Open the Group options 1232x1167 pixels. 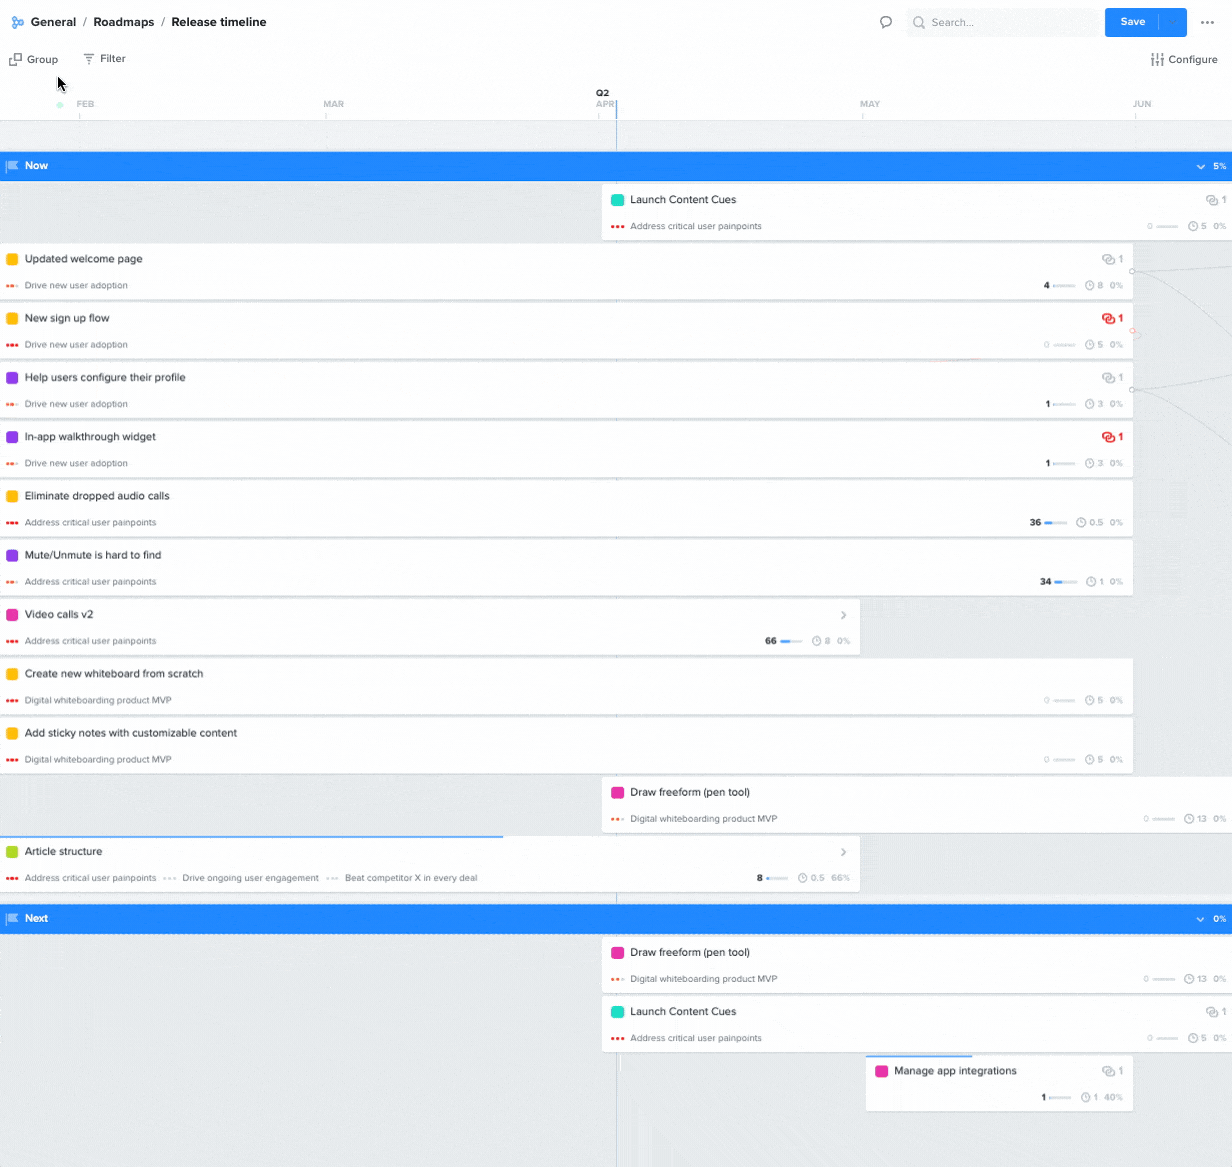[34, 60]
